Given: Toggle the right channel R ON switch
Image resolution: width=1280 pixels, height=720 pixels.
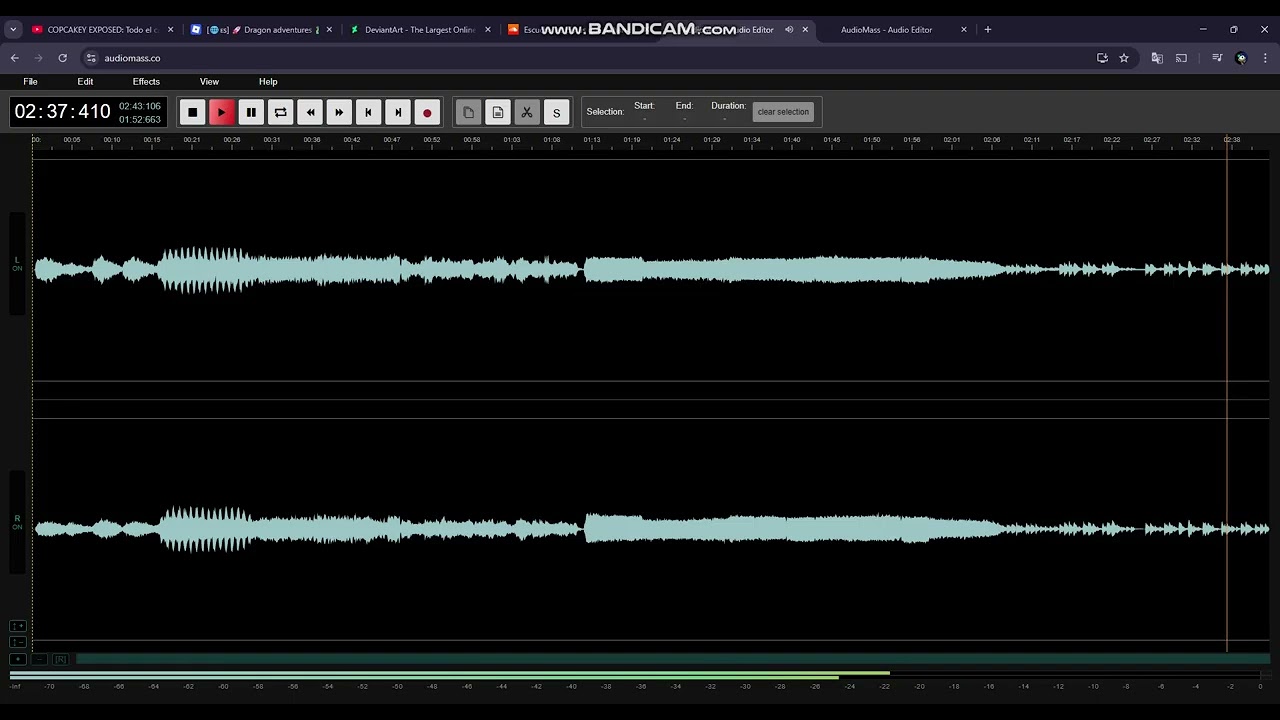Looking at the screenshot, I should tap(17, 522).
